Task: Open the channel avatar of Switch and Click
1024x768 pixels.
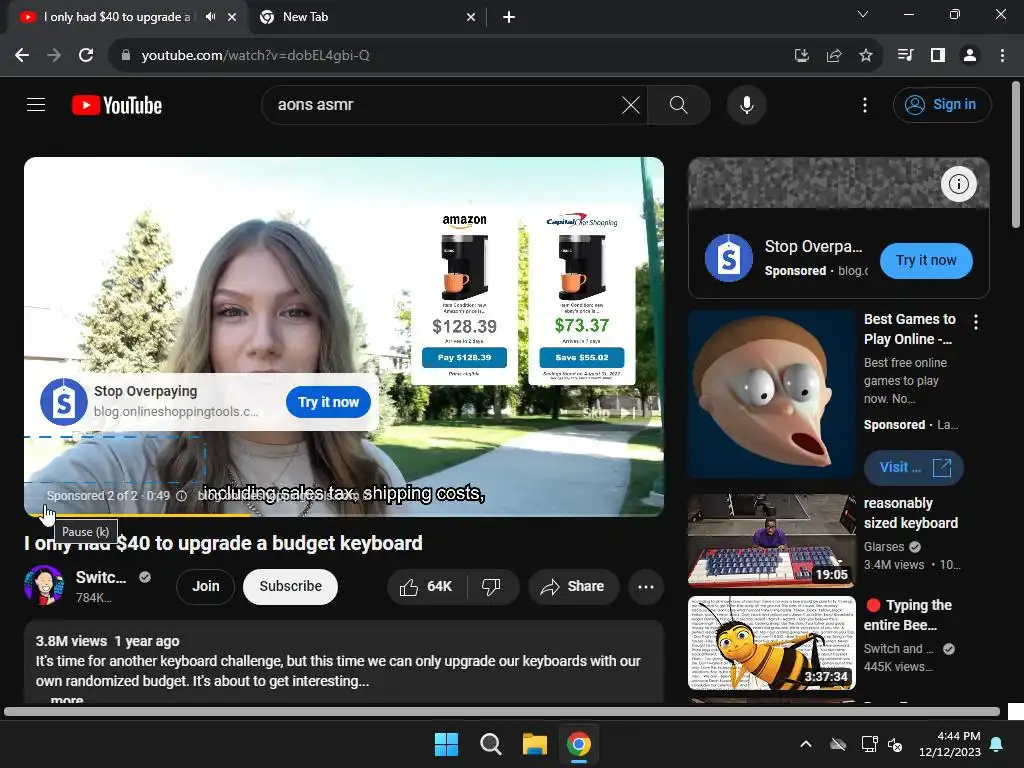Action: [x=44, y=586]
